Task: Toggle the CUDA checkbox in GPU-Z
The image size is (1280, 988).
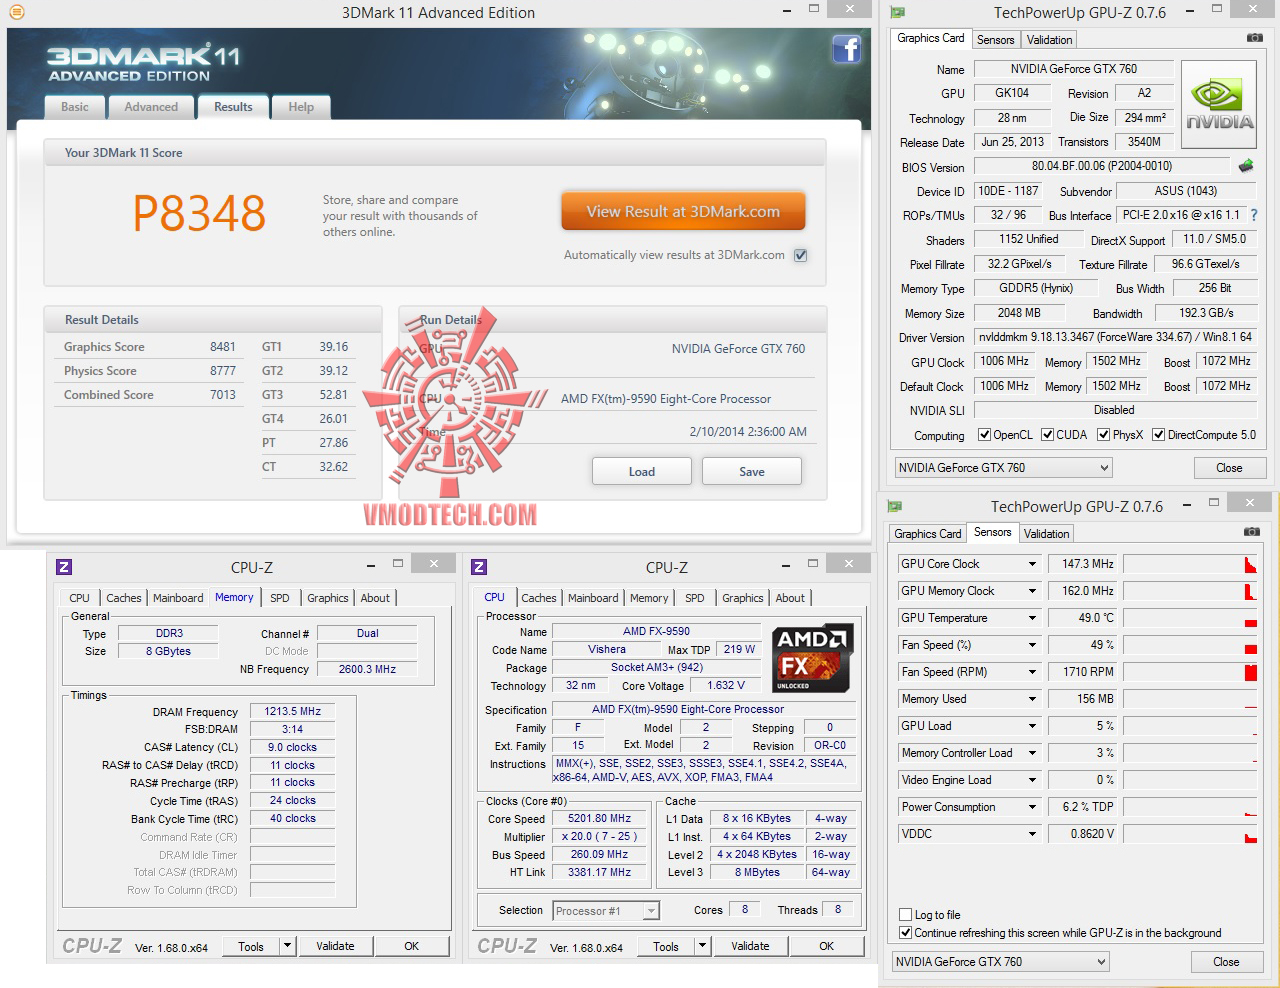Action: click(x=1047, y=435)
